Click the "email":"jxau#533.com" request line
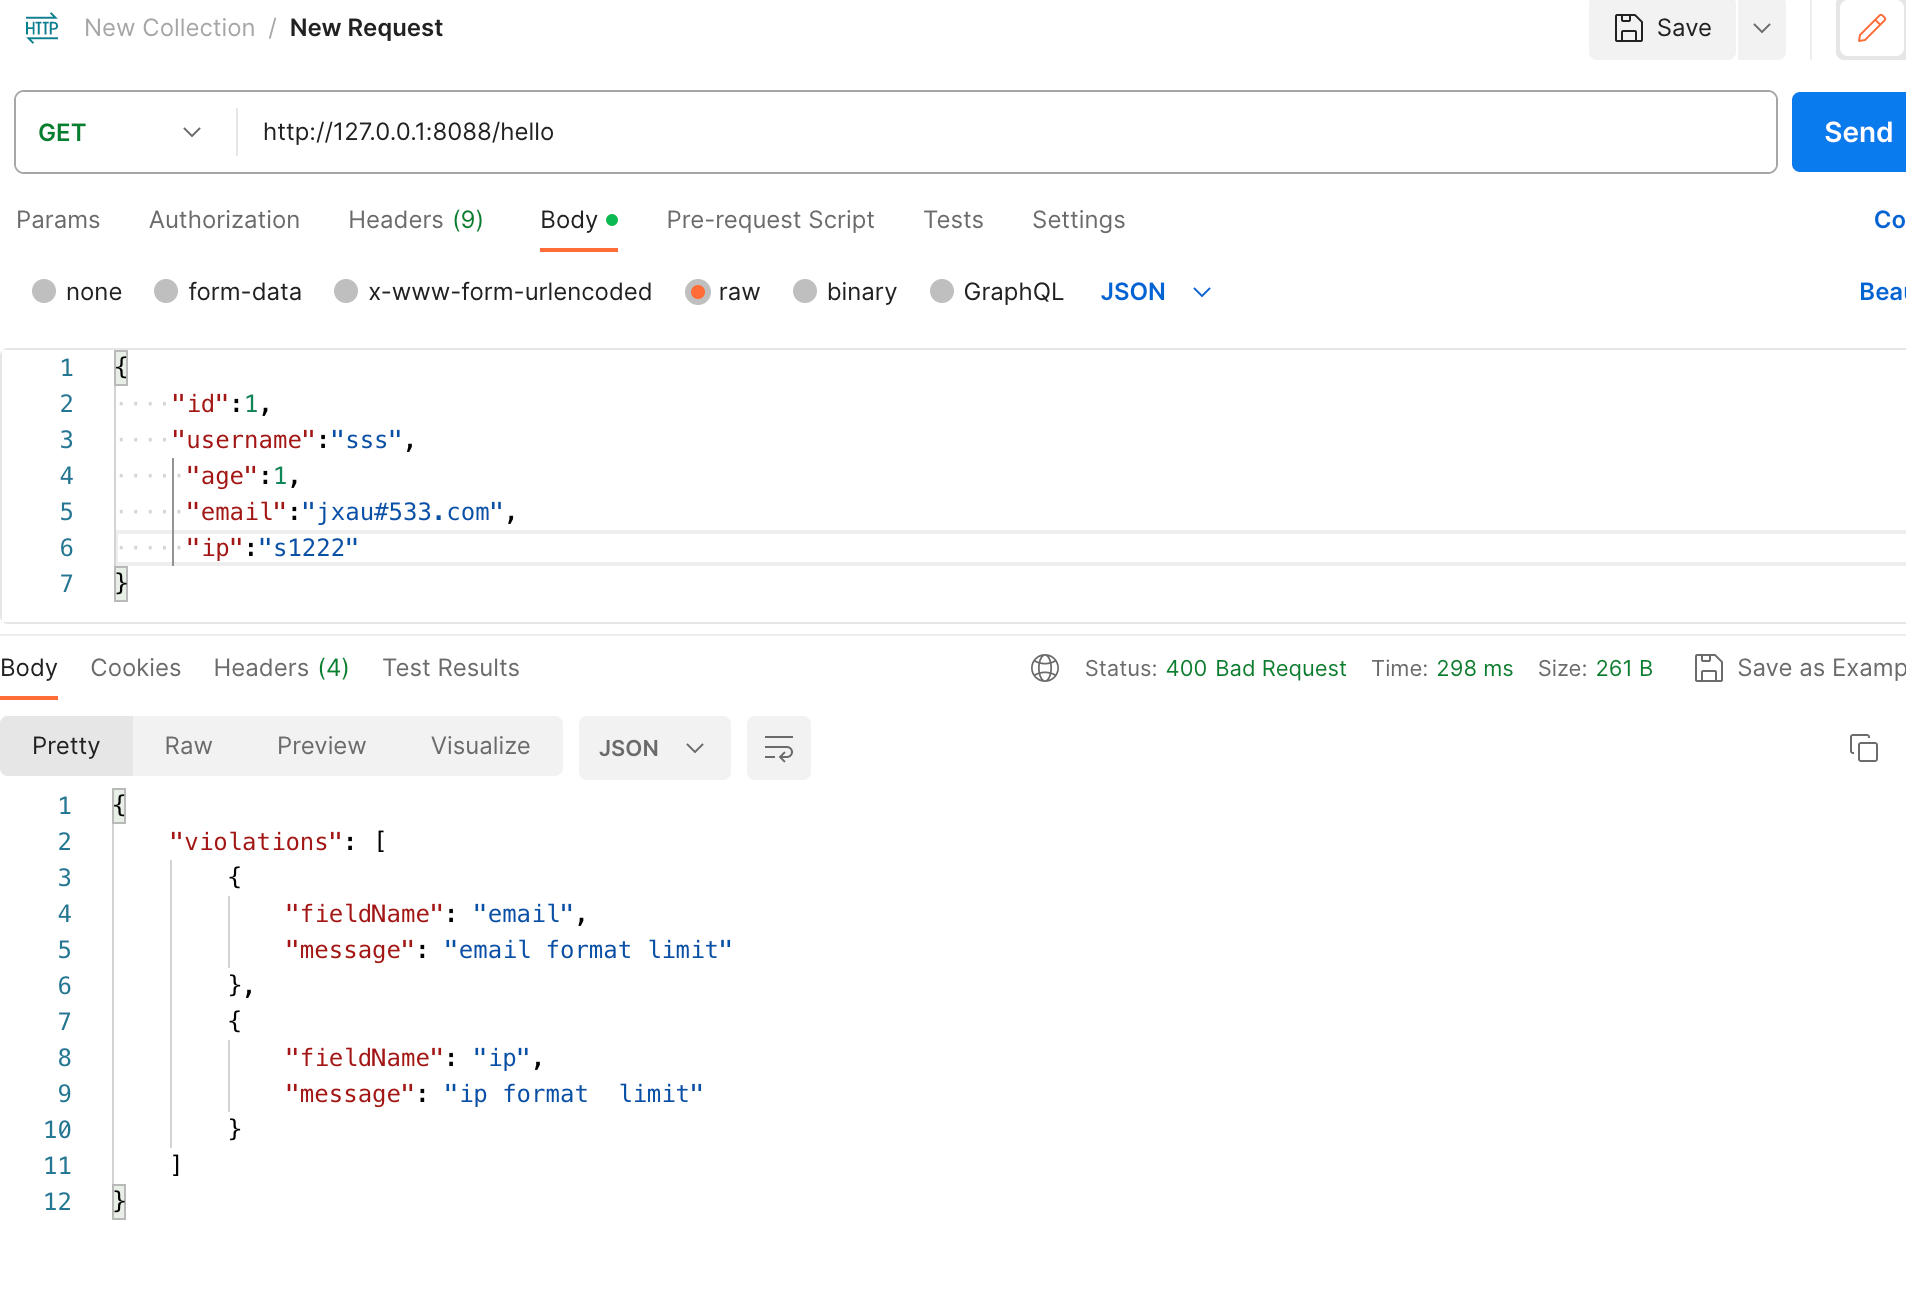 [x=351, y=512]
